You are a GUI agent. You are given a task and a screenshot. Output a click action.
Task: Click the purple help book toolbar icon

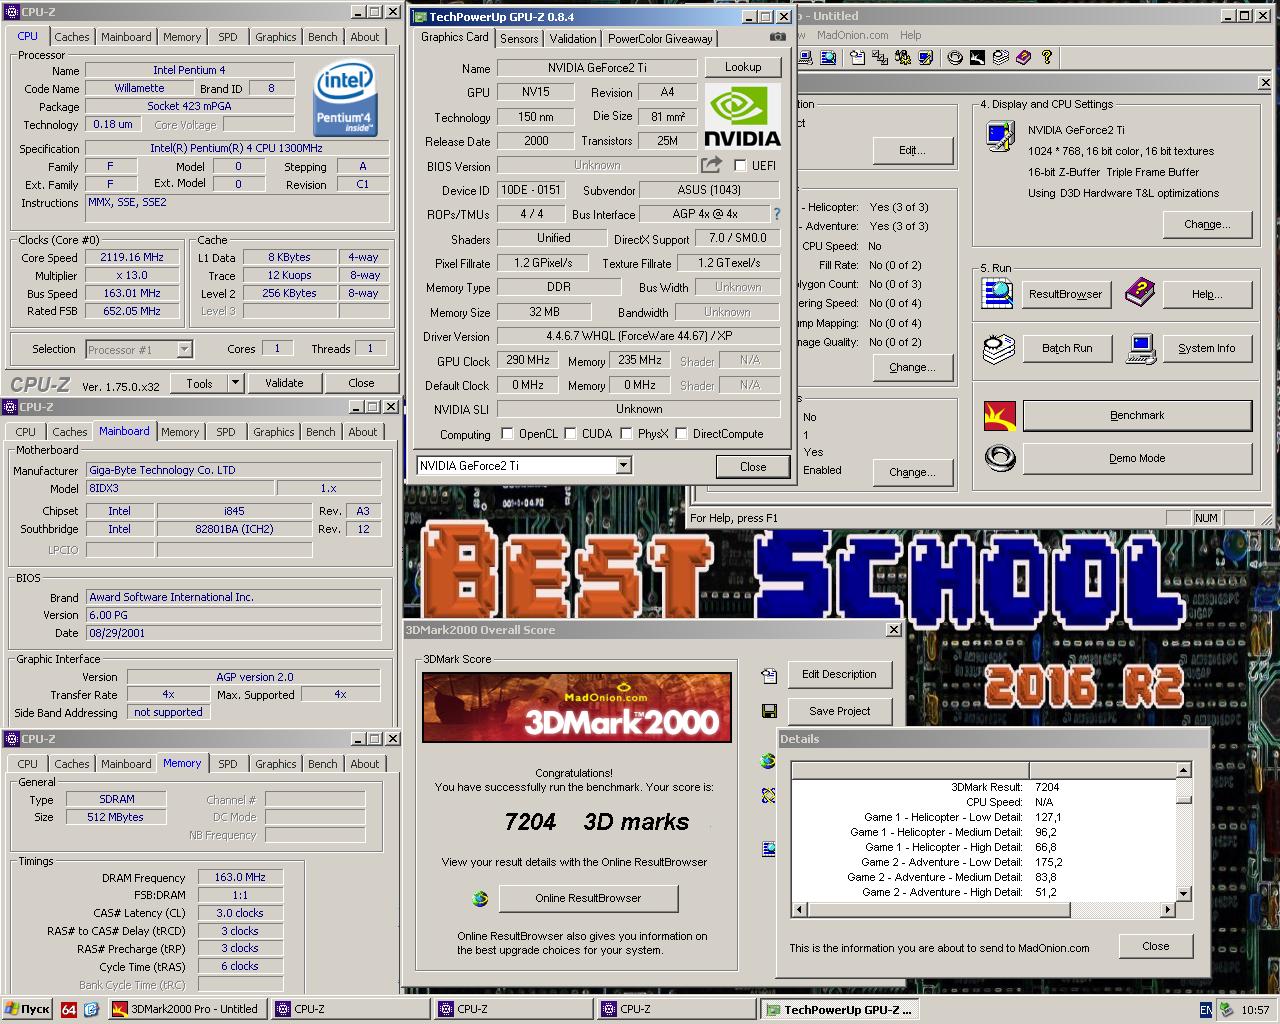click(x=1023, y=57)
